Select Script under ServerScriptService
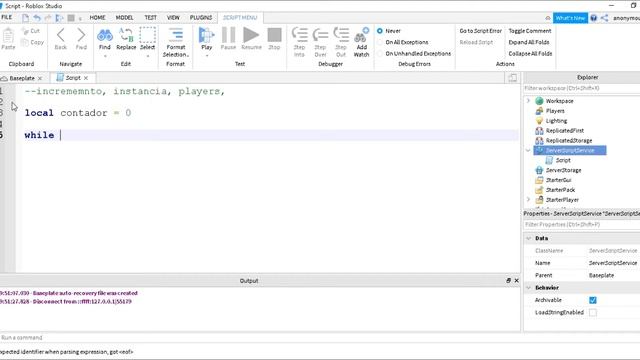The width and height of the screenshot is (640, 360). tap(563, 160)
